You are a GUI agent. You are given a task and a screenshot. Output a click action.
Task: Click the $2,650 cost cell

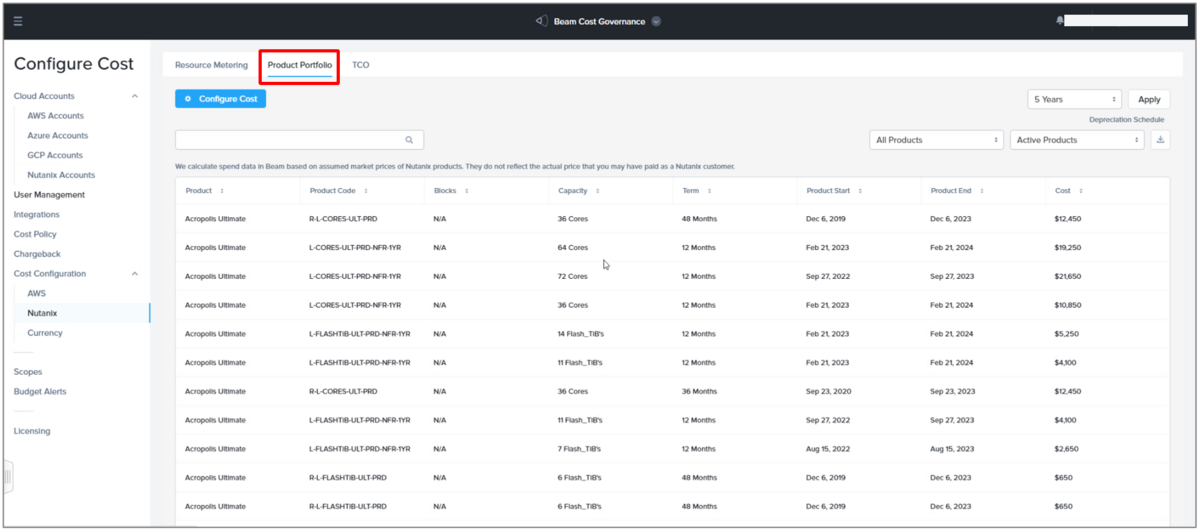(x=1067, y=449)
